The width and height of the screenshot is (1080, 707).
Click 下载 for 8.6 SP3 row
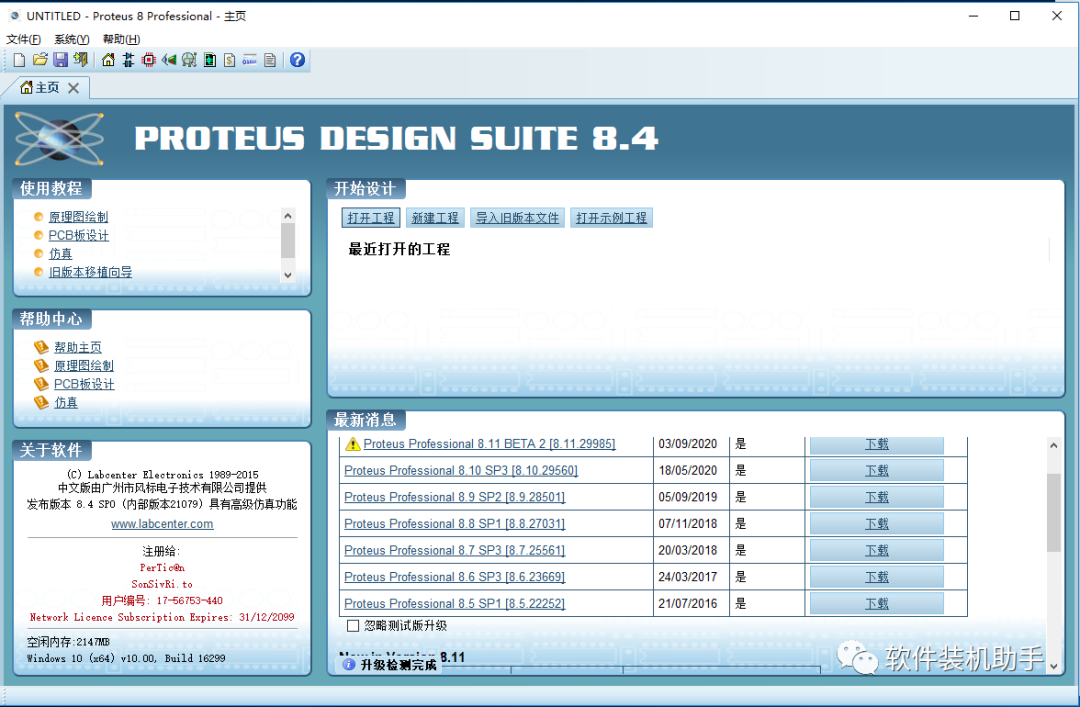pyautogui.click(x=877, y=577)
